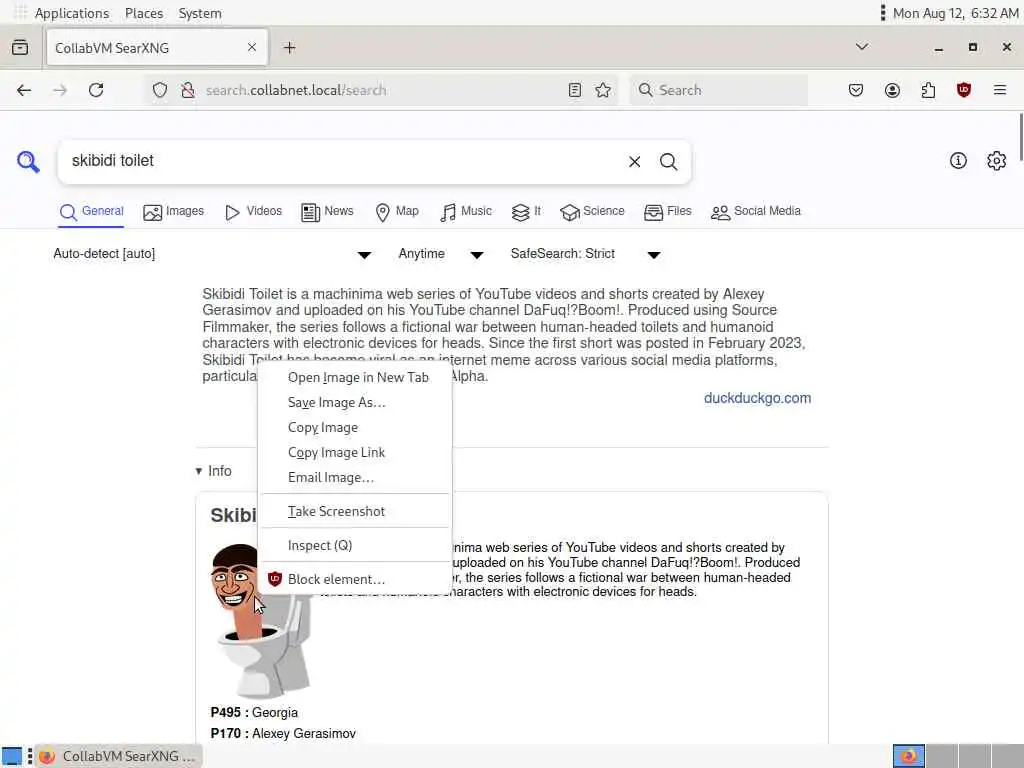Viewport: 1024px width, 768px height.
Task: Open the Pocket save icon
Action: click(x=856, y=90)
